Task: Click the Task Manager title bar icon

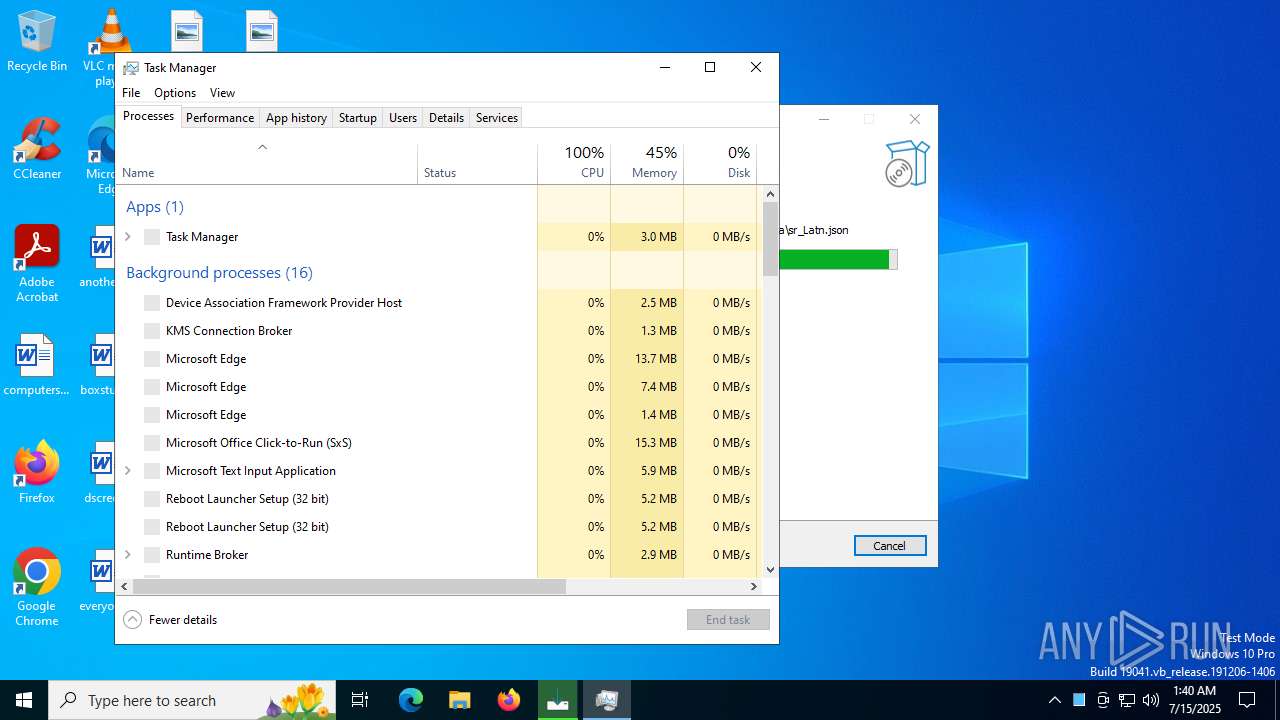Action: pos(131,68)
